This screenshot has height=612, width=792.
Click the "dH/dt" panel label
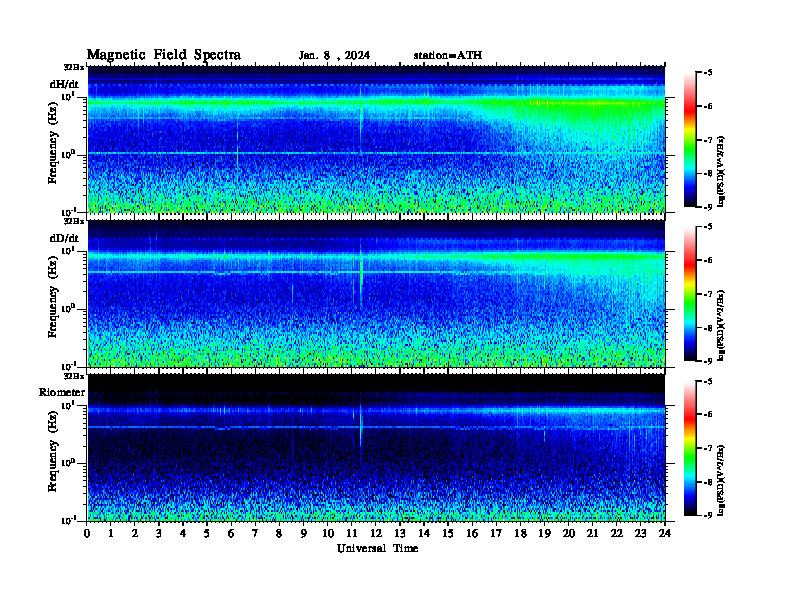[64, 84]
